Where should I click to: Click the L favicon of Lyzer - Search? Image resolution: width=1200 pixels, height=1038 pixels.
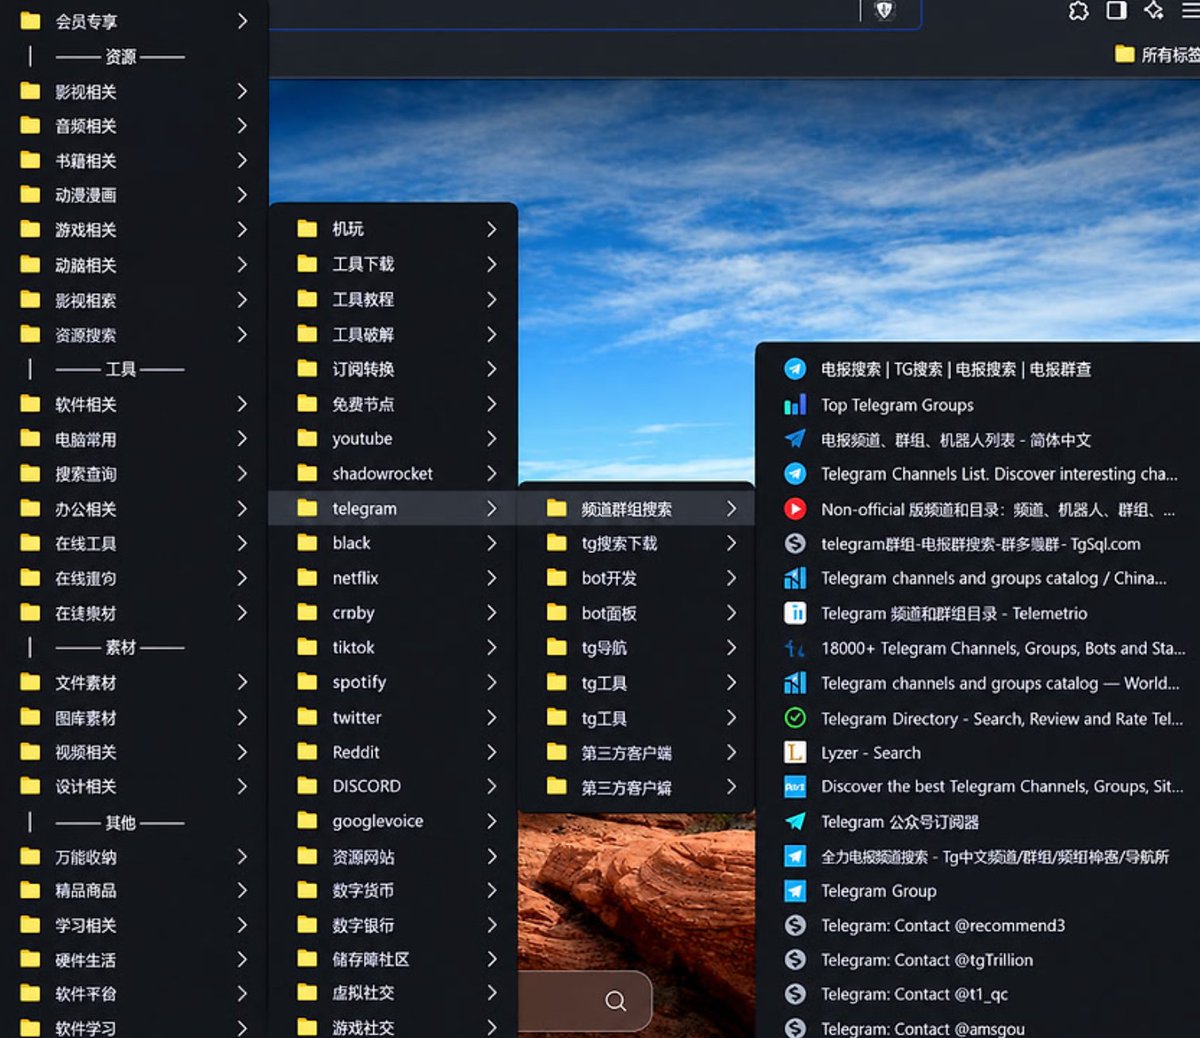pos(795,753)
